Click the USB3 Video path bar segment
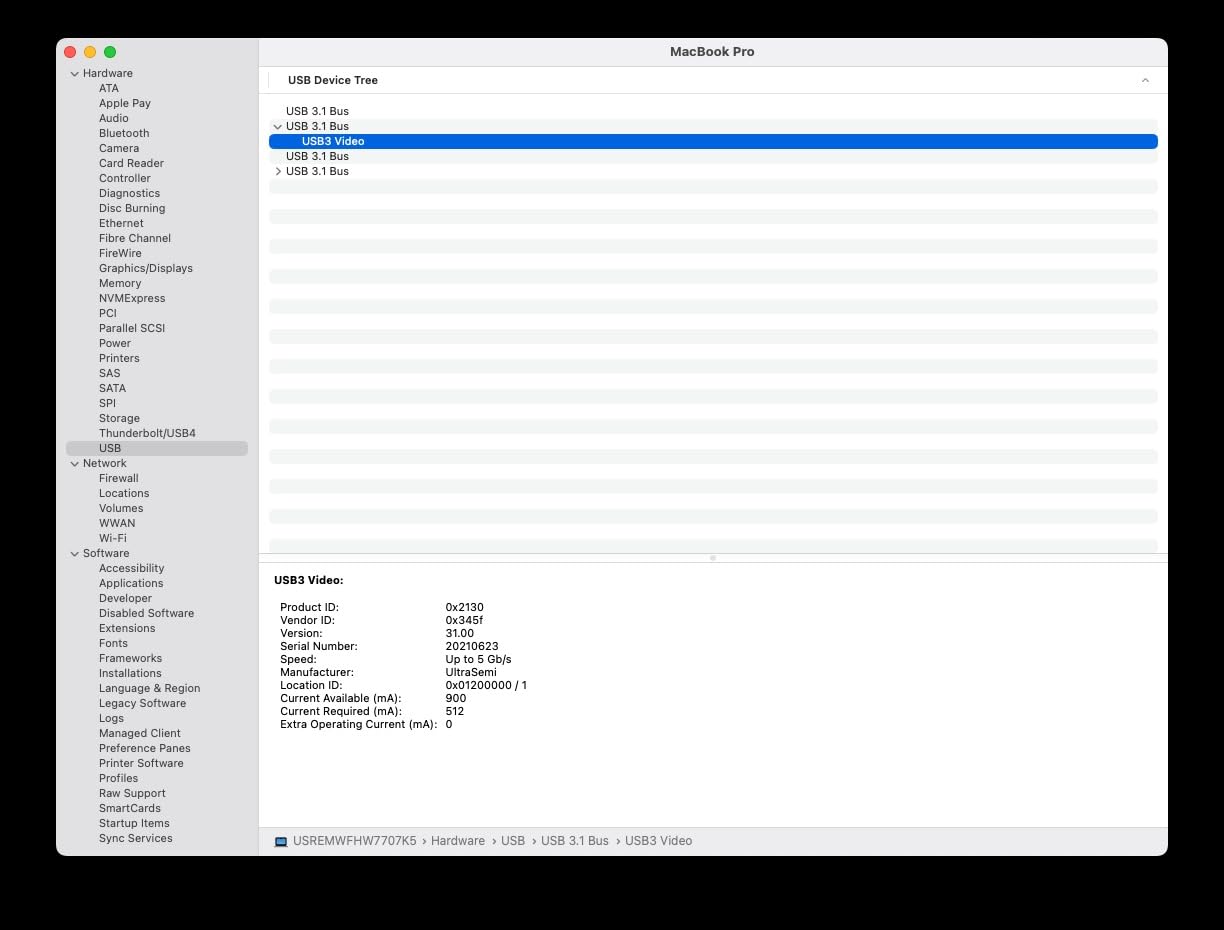 (x=658, y=841)
